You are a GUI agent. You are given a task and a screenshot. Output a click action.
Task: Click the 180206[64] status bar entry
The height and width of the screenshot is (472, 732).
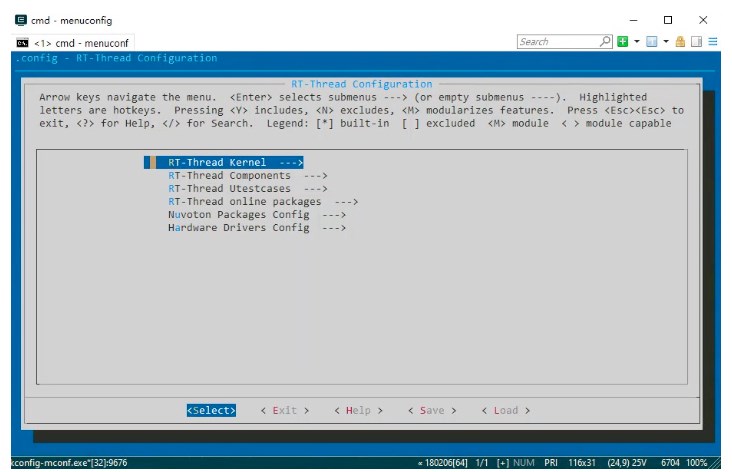click(443, 463)
